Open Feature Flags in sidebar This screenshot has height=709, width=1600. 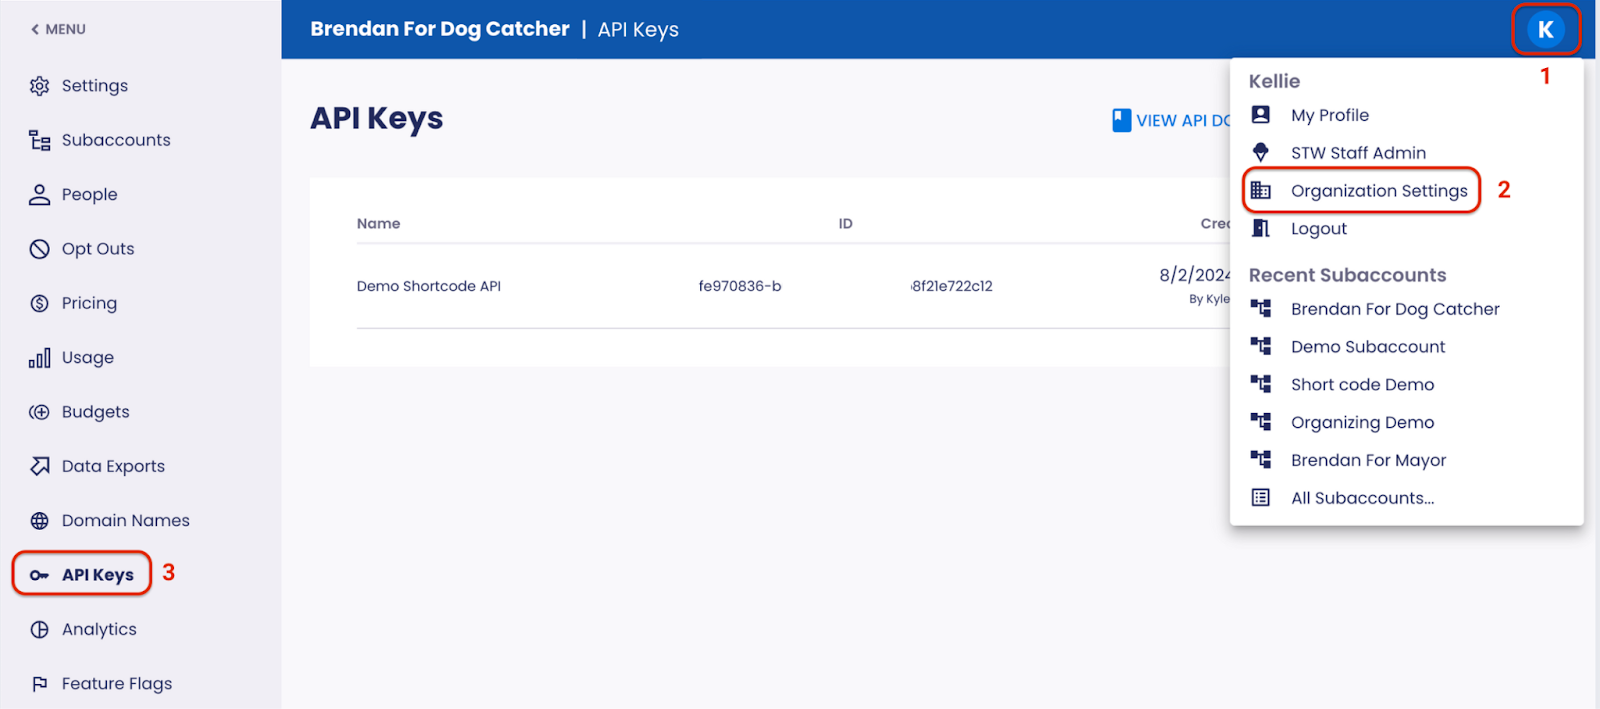[x=117, y=684]
